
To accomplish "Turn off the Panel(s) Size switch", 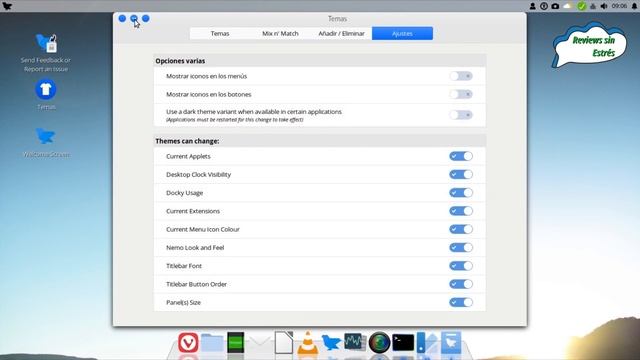I will [x=461, y=302].
